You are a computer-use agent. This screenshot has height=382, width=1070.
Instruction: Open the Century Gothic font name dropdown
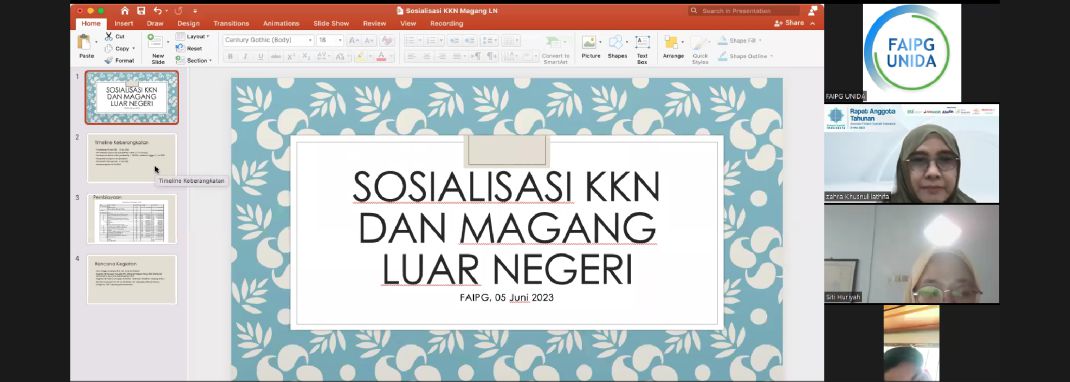click(x=310, y=40)
